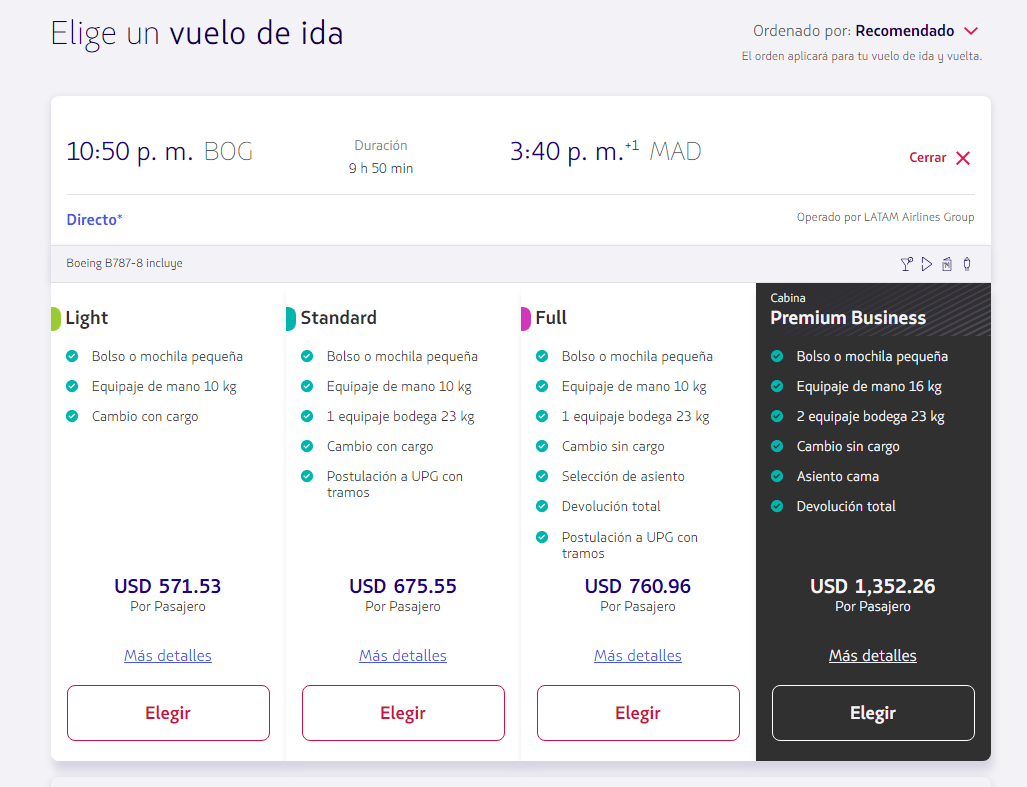The height and width of the screenshot is (787, 1027).
Task: Open Más detalles for Full fare
Action: [638, 655]
